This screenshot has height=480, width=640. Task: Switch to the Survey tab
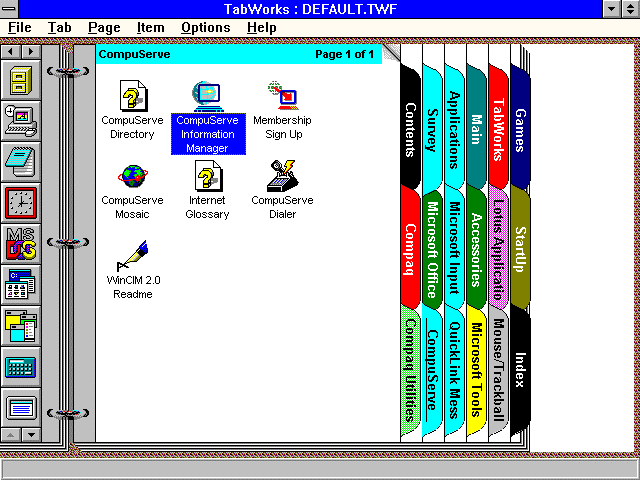433,129
